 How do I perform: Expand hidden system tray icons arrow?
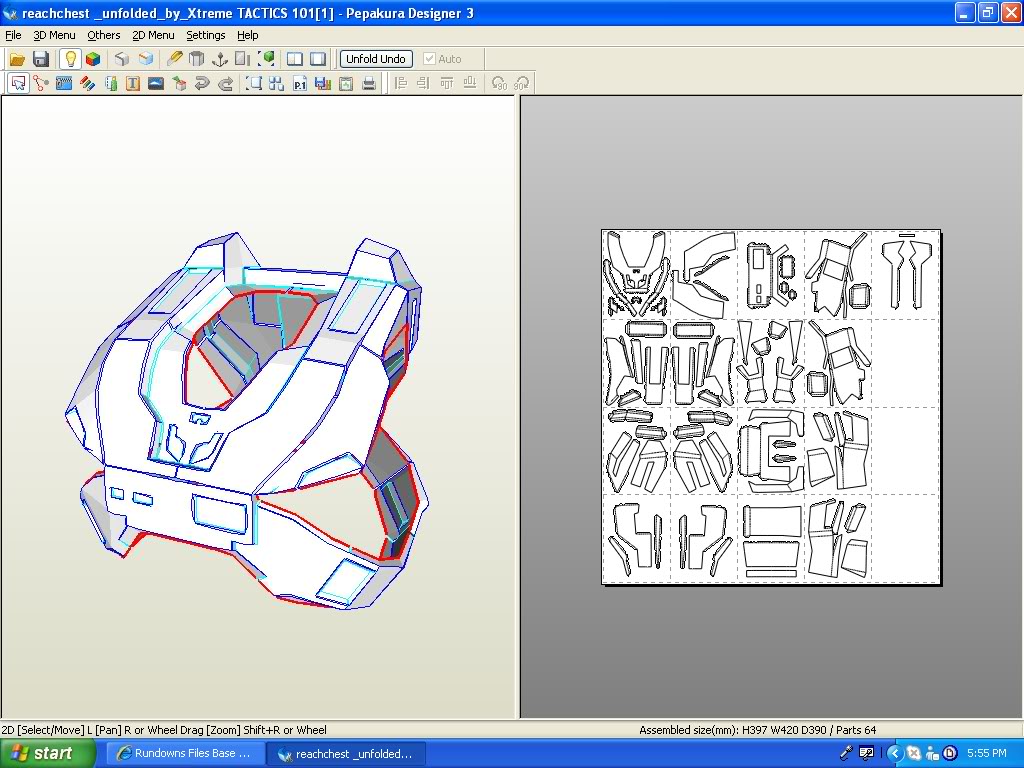[894, 754]
